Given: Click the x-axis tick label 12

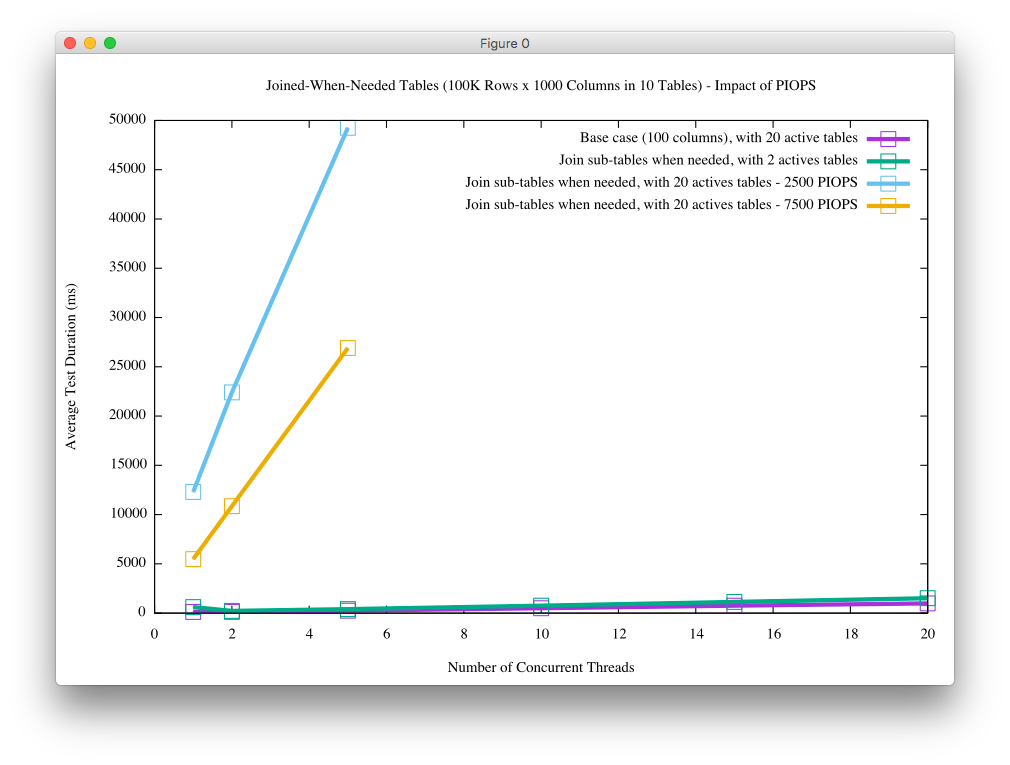Looking at the screenshot, I should pos(619,634).
